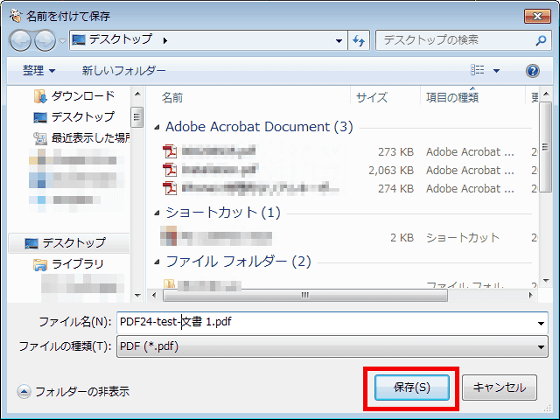This screenshot has height=420, width=560.
Task: Click the horizontal scroll right arrow
Action: pos(530,295)
